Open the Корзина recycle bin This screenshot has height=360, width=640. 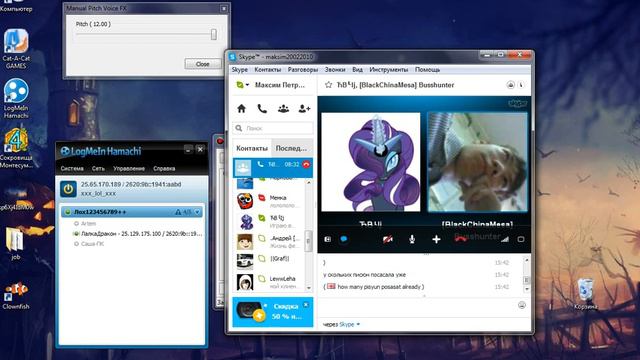pyautogui.click(x=585, y=294)
